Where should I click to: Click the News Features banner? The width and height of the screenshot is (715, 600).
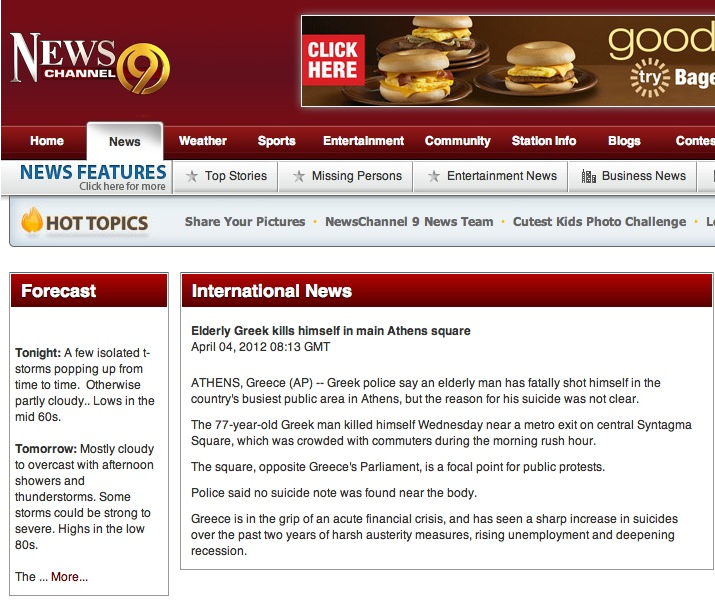click(x=92, y=176)
